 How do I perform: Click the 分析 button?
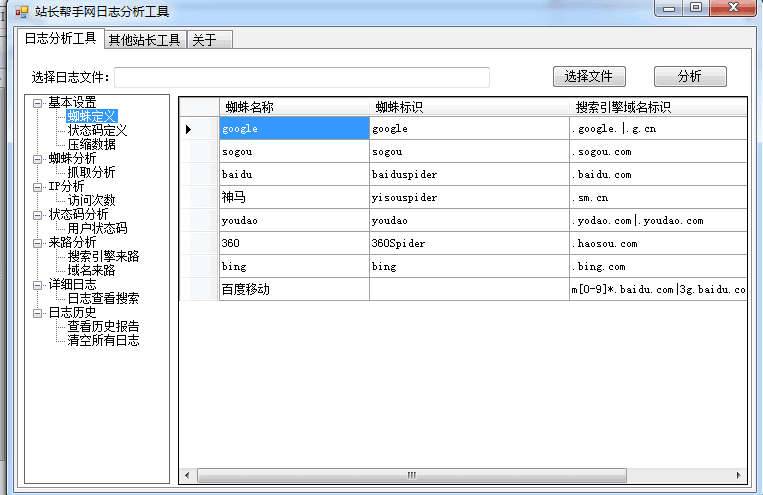(x=689, y=77)
